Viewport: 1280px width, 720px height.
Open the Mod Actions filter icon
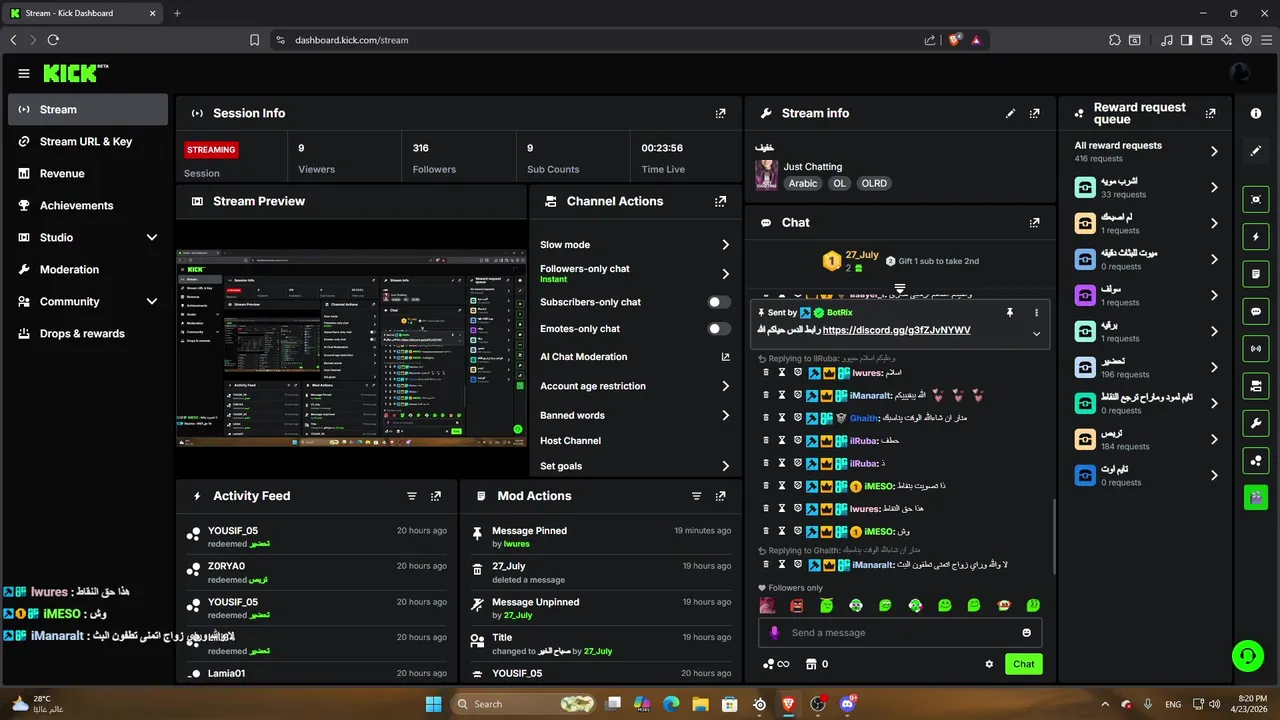[x=697, y=496]
